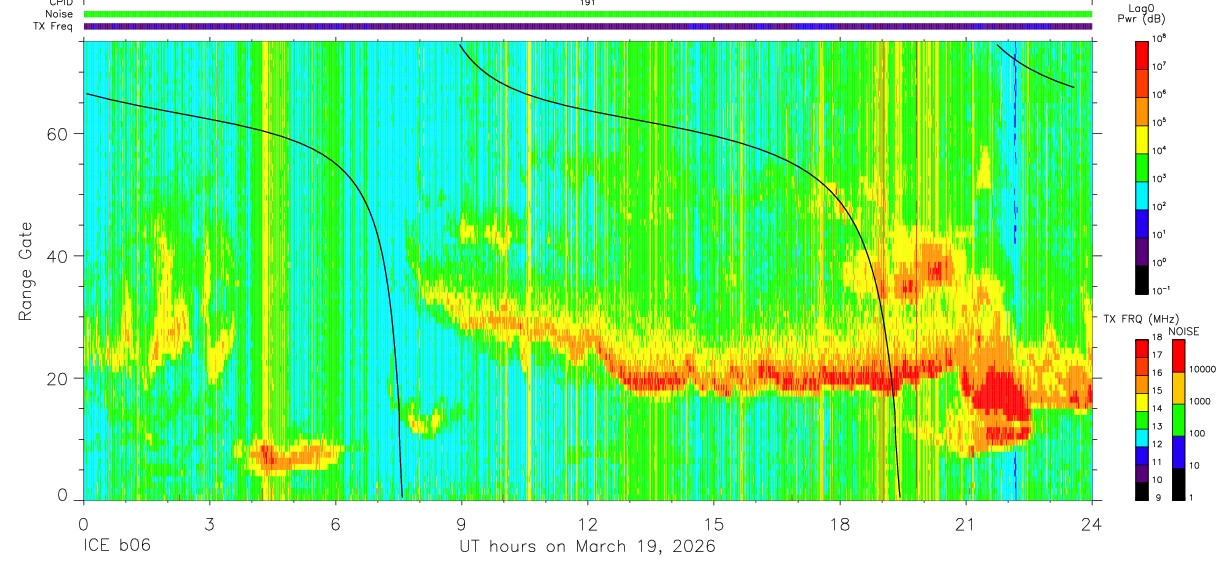Click the 'UT hours on March 19, 2026' label
The image size is (1228, 567).
click(587, 547)
